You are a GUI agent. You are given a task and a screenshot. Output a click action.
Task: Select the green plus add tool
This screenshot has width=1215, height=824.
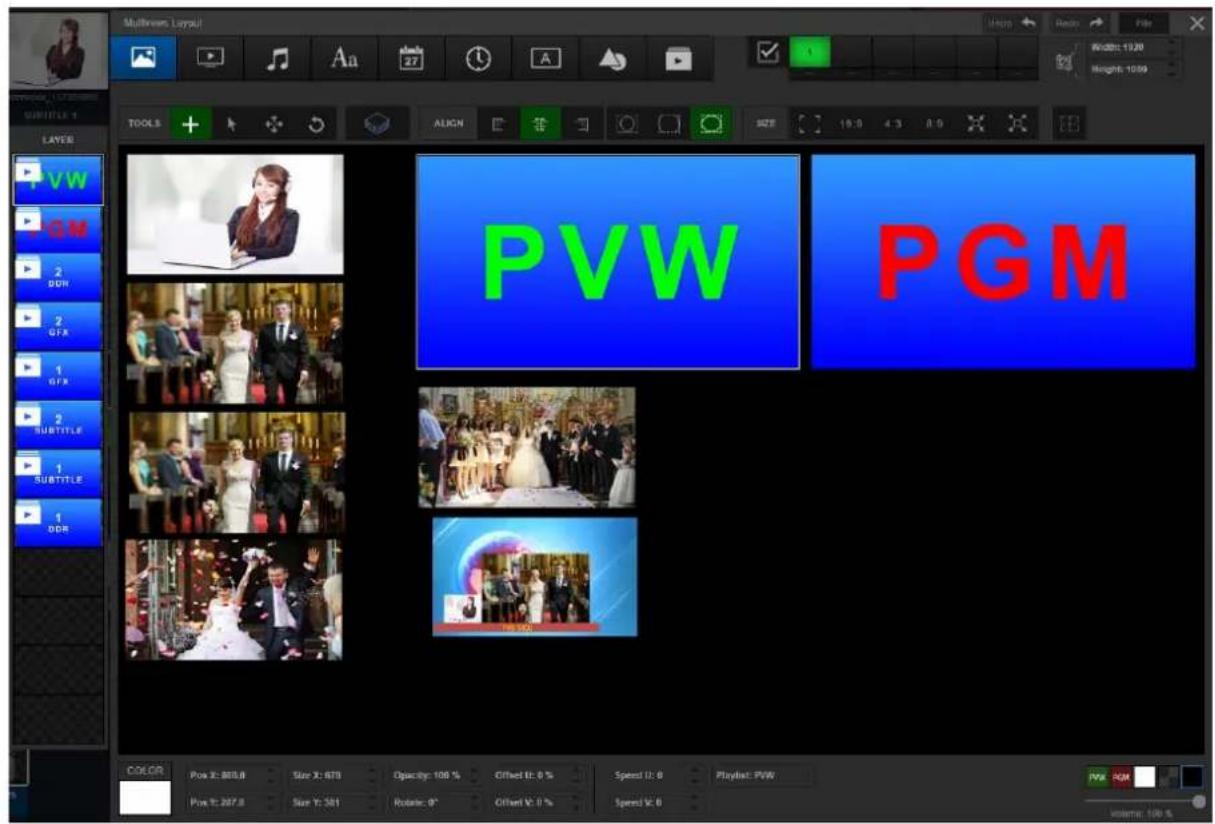[190, 125]
